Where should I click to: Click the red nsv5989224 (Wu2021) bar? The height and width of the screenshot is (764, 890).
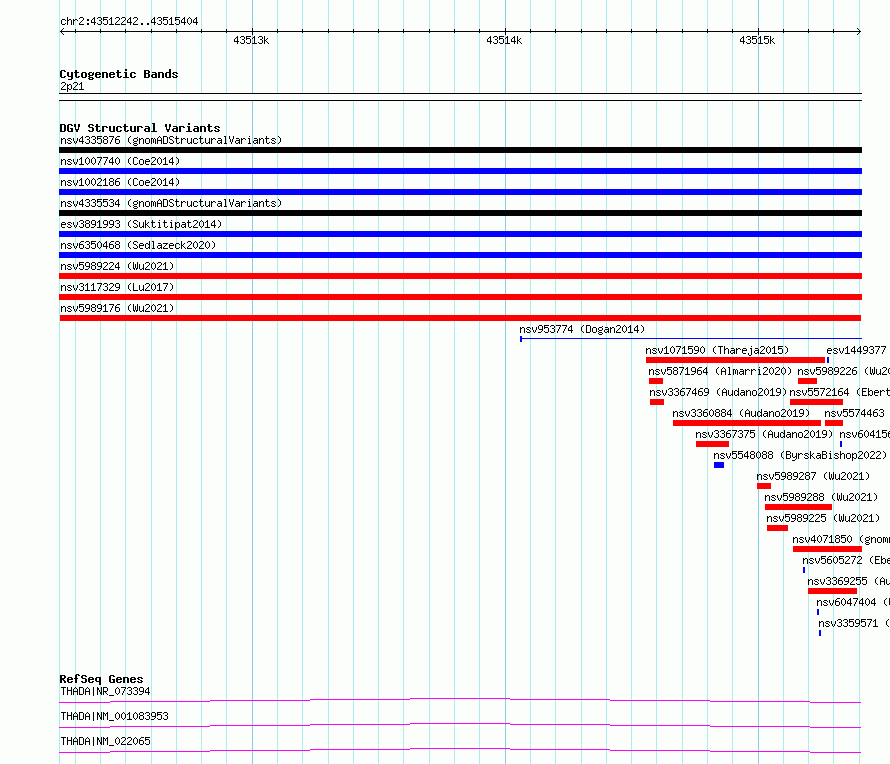point(460,276)
